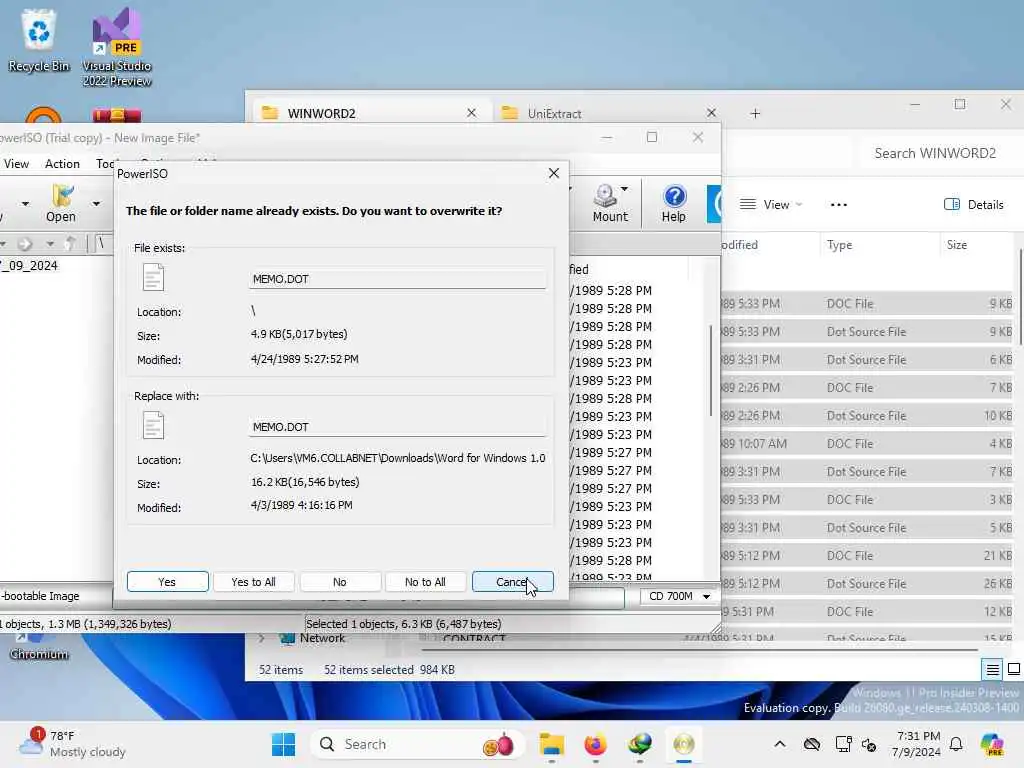Open the weather widget showing 78°F
The image size is (1024, 768).
pyautogui.click(x=72, y=744)
